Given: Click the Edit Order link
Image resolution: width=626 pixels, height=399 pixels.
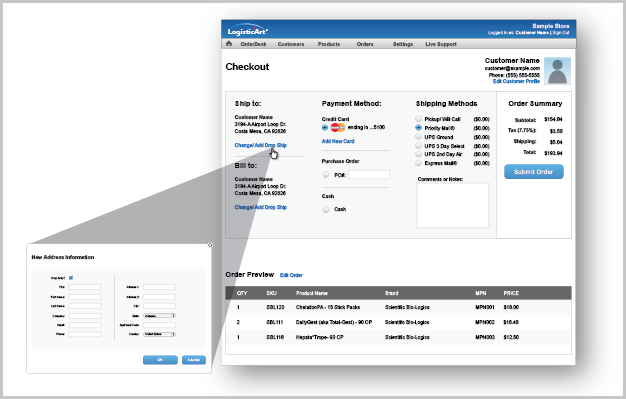Looking at the screenshot, I should click(291, 275).
